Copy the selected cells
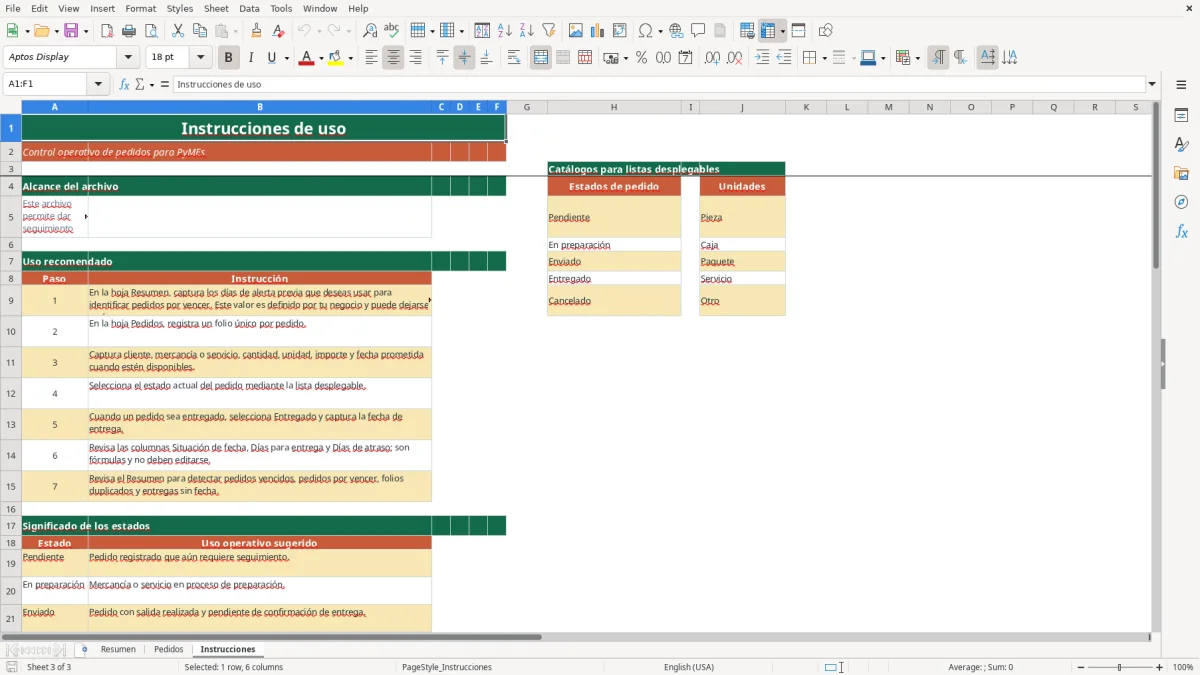This screenshot has width=1200, height=675. tap(199, 31)
